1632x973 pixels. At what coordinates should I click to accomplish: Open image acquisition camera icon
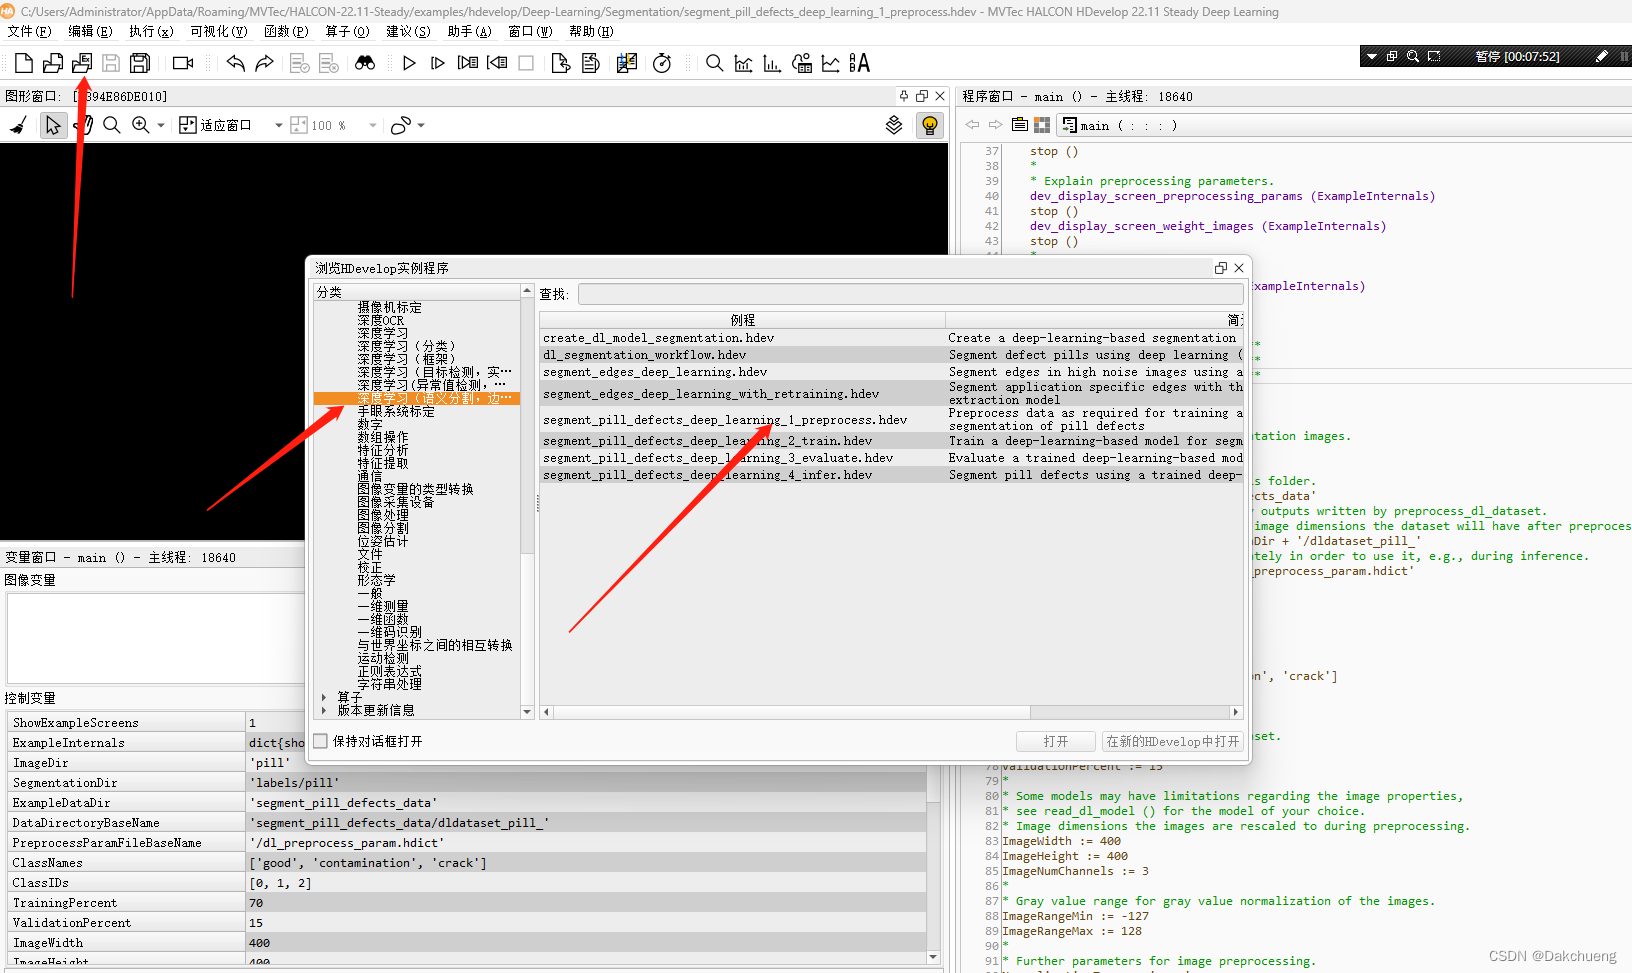(183, 63)
